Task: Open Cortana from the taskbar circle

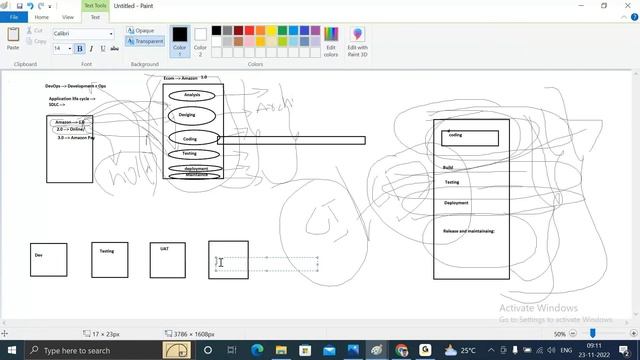Action: tap(208, 350)
